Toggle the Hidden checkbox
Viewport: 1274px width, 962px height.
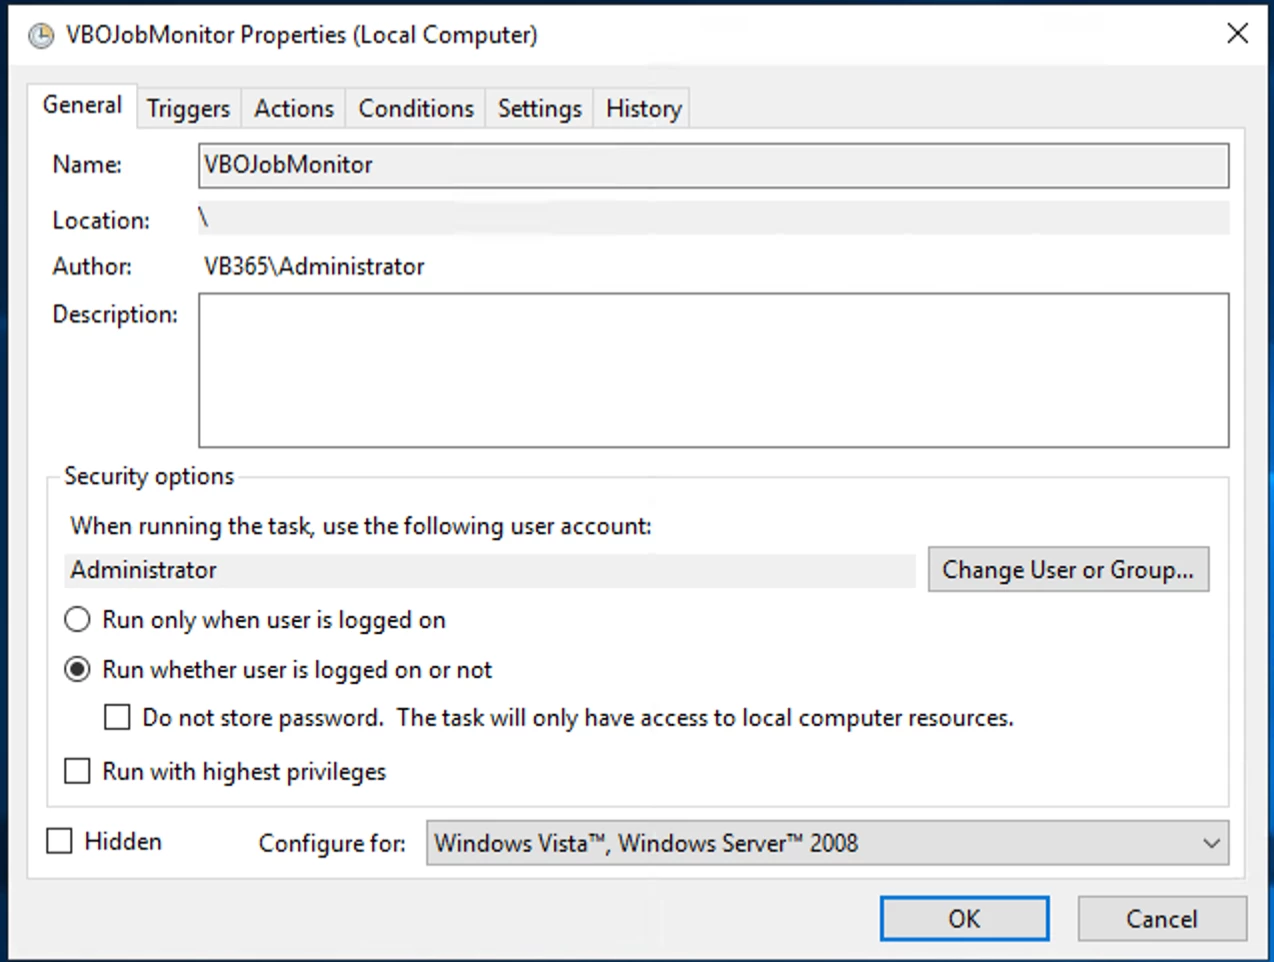click(60, 841)
